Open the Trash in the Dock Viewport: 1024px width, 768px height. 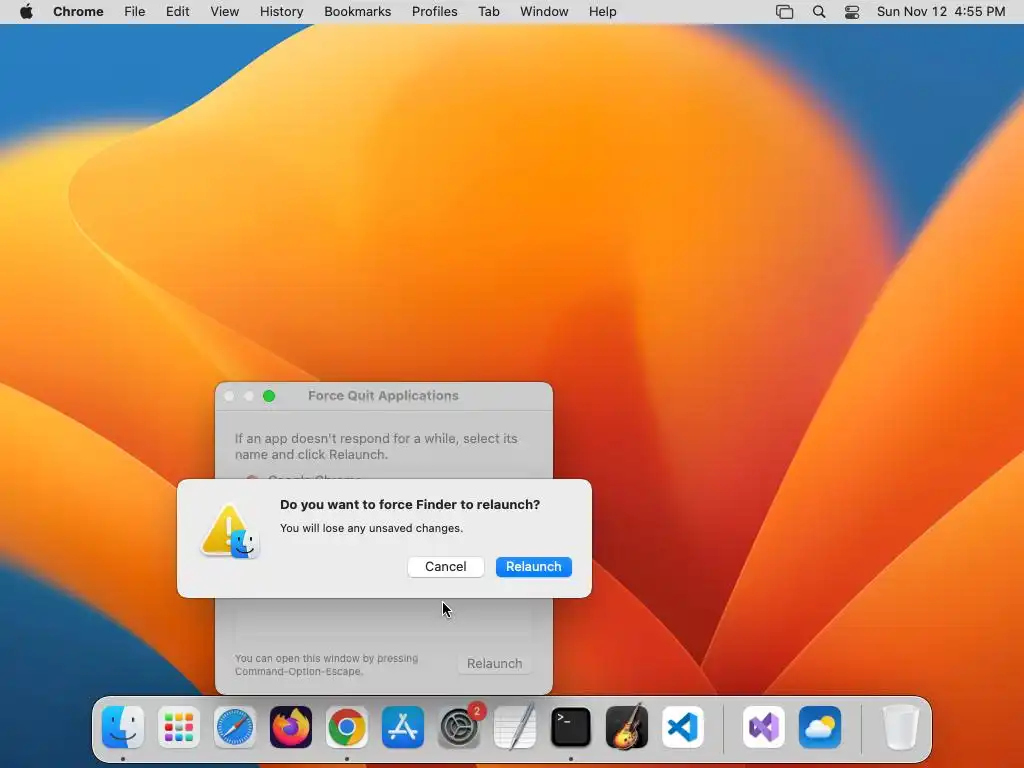tap(901, 727)
